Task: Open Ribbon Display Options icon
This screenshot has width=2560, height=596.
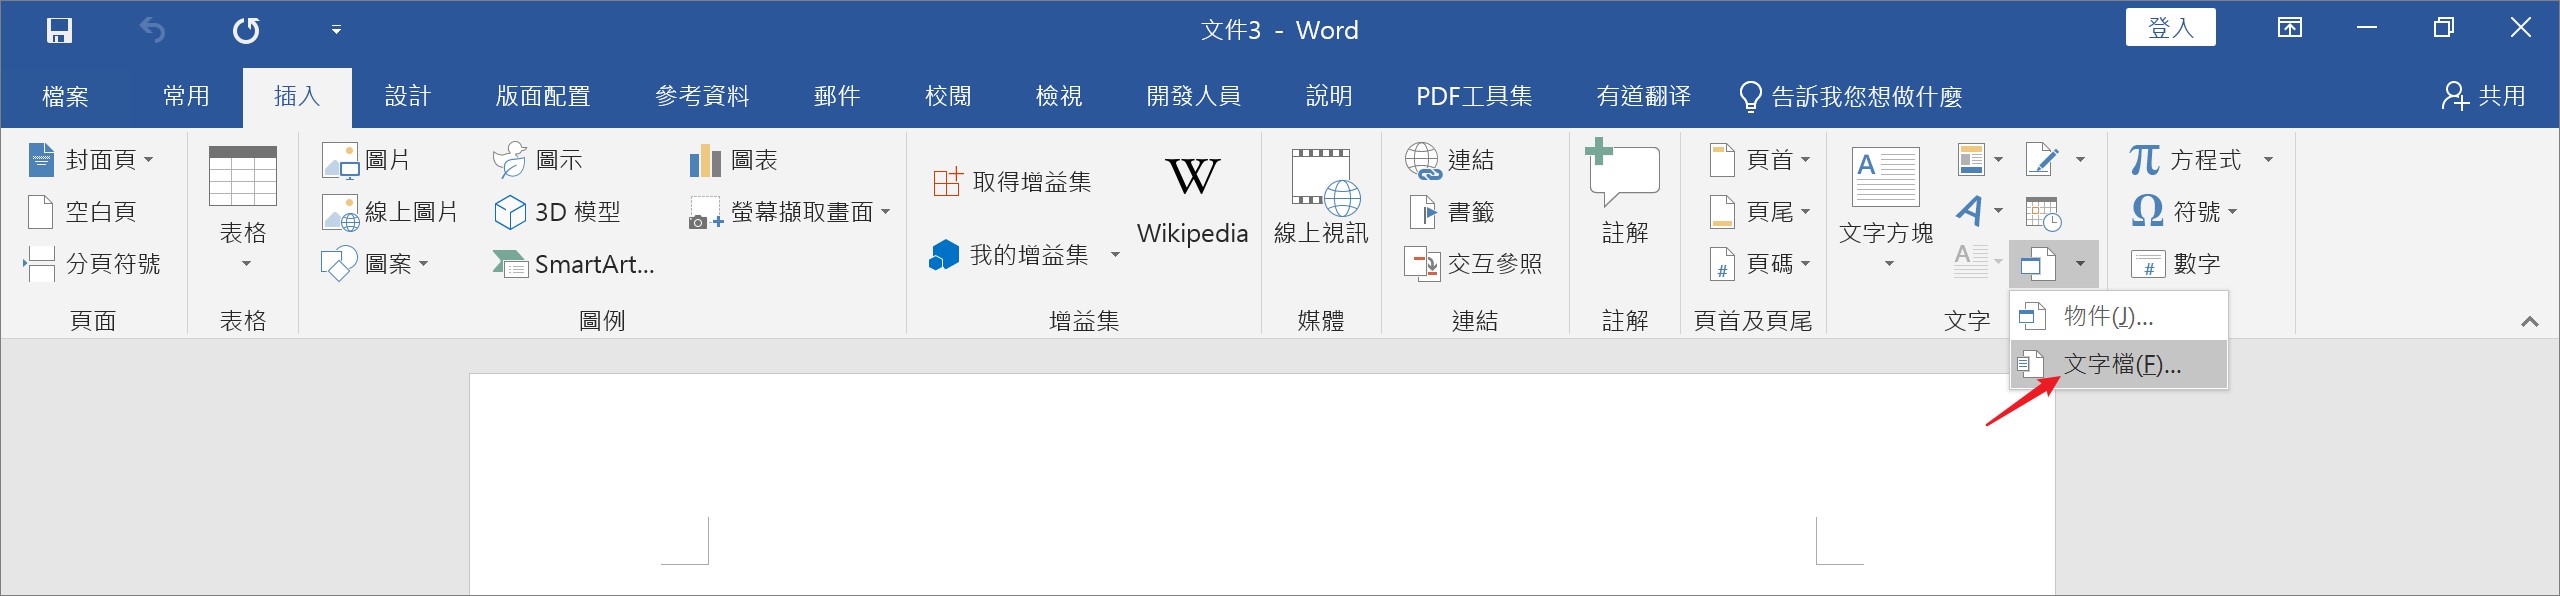Action: point(2290,28)
